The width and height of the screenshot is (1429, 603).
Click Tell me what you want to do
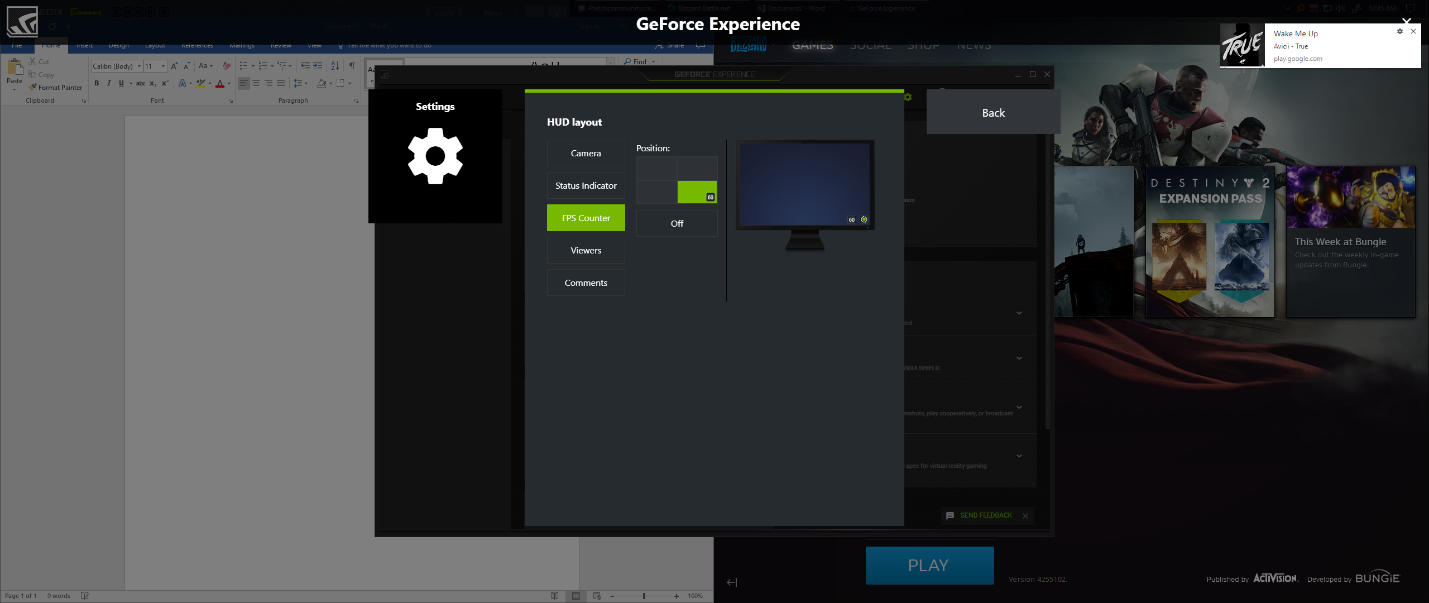pos(384,45)
